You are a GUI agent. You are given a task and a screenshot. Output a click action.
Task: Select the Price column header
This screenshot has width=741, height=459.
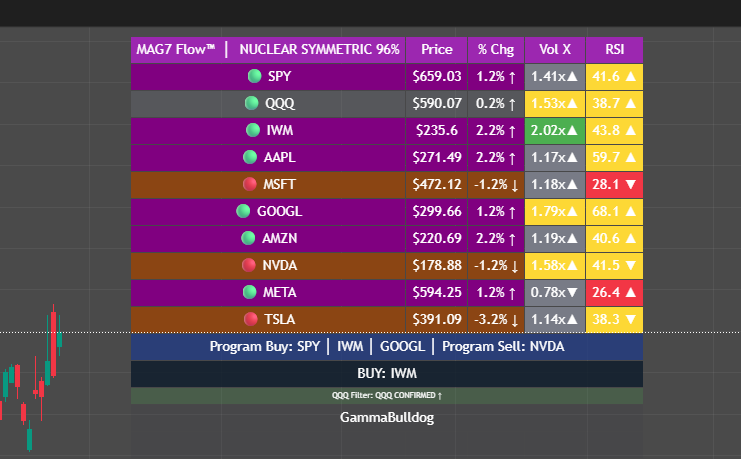point(437,49)
